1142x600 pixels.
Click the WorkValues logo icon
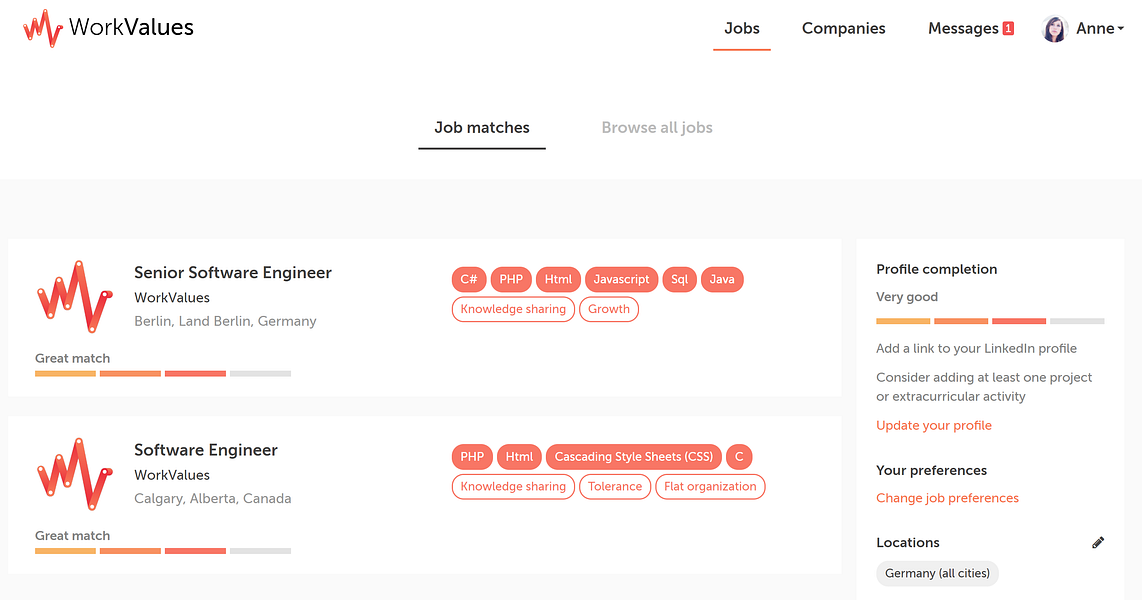coord(44,27)
